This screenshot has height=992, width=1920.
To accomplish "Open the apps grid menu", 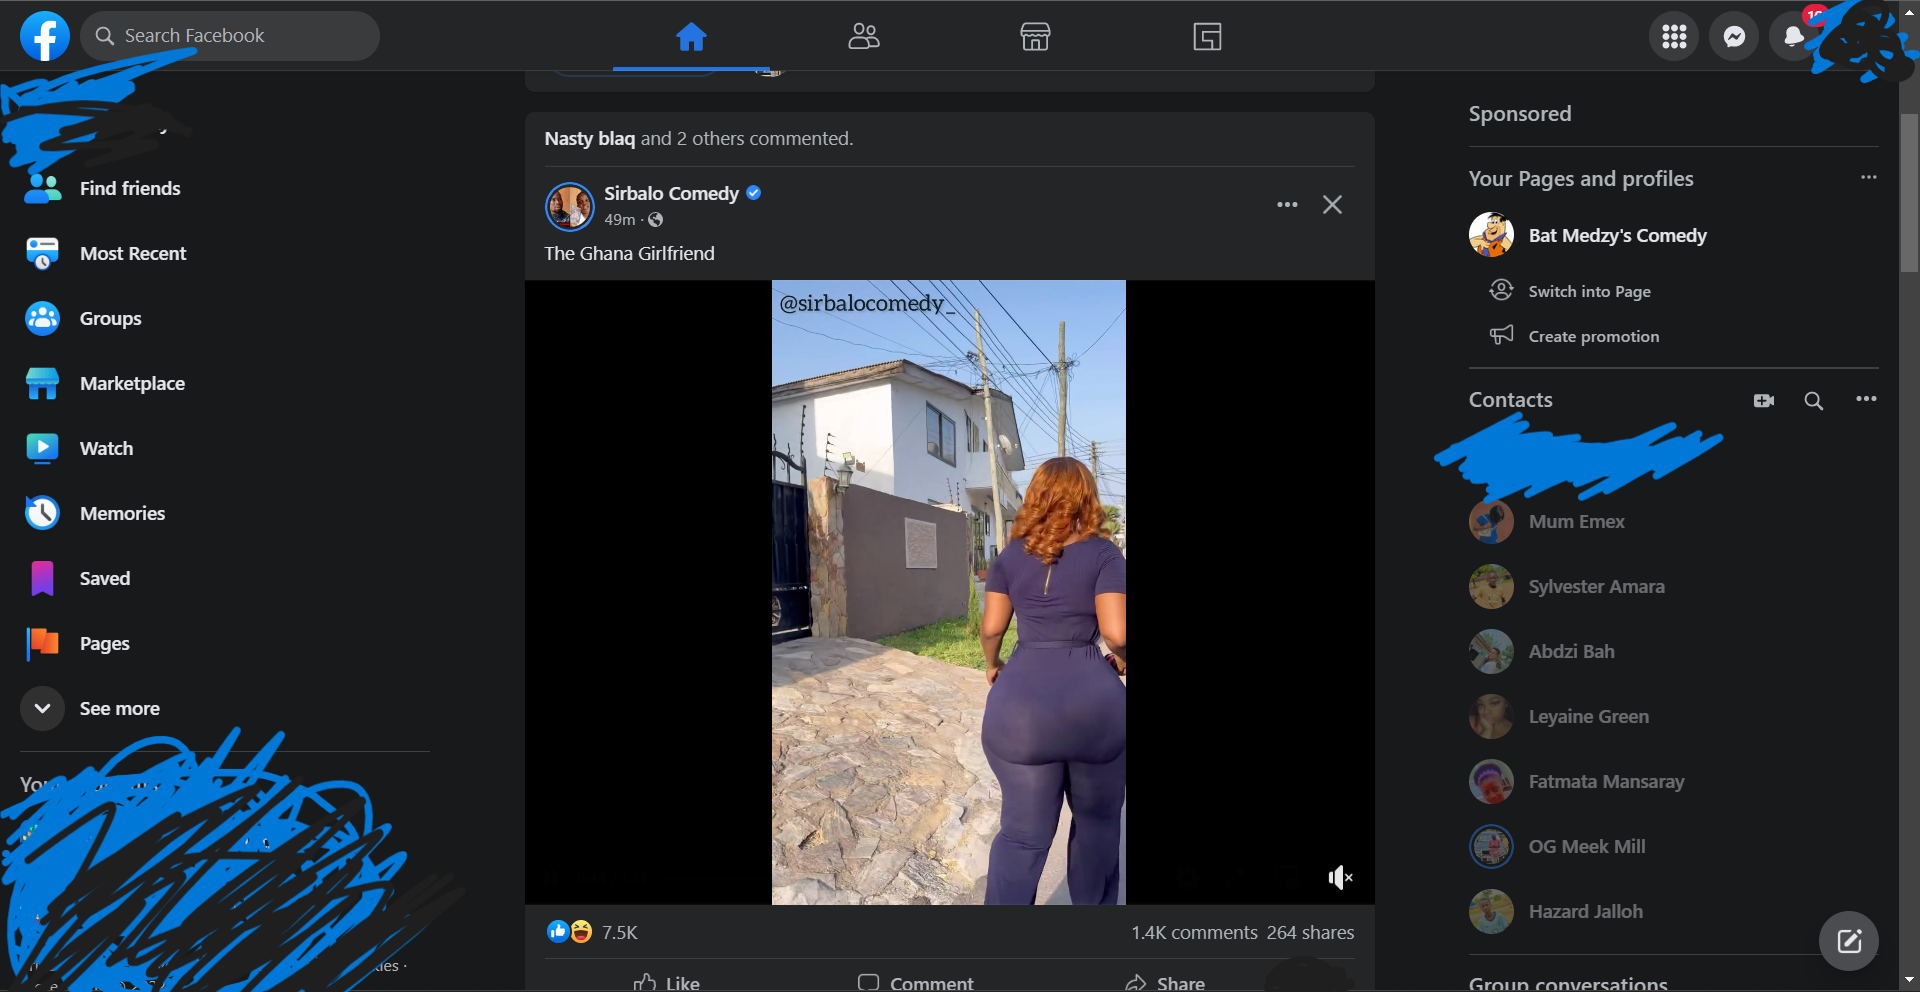I will (x=1672, y=36).
